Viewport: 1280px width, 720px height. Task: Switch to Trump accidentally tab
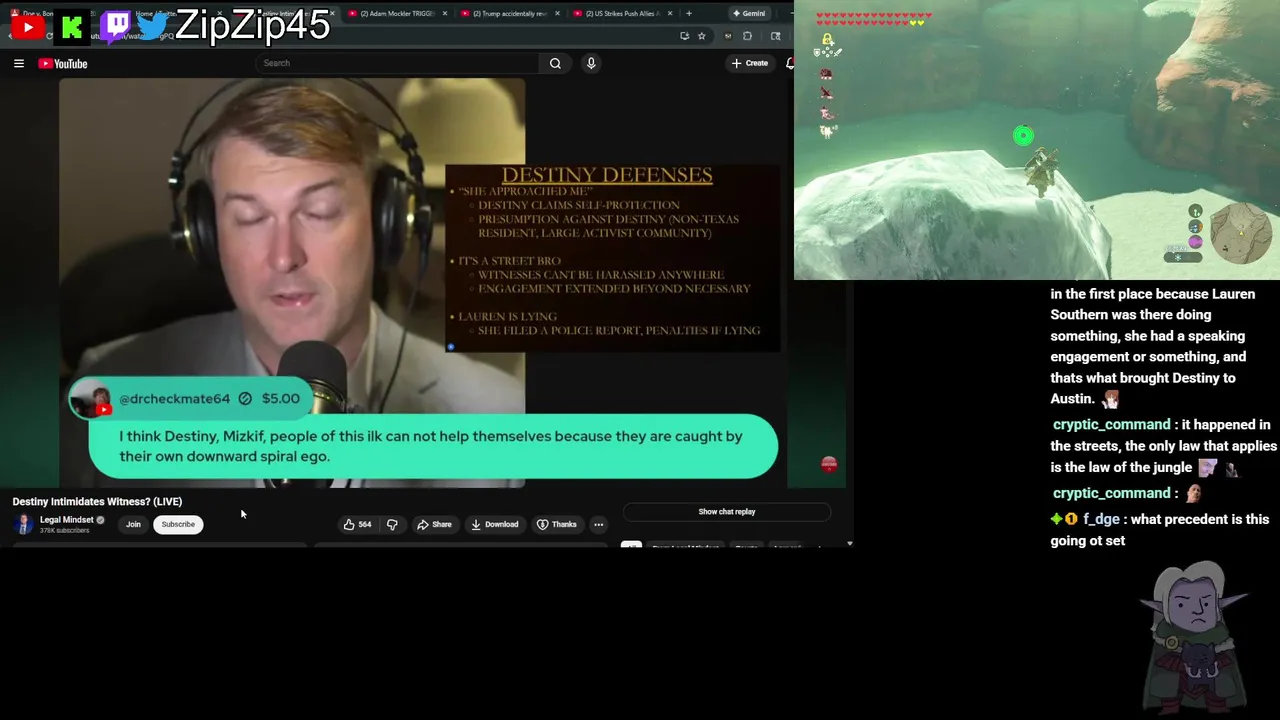[508, 14]
